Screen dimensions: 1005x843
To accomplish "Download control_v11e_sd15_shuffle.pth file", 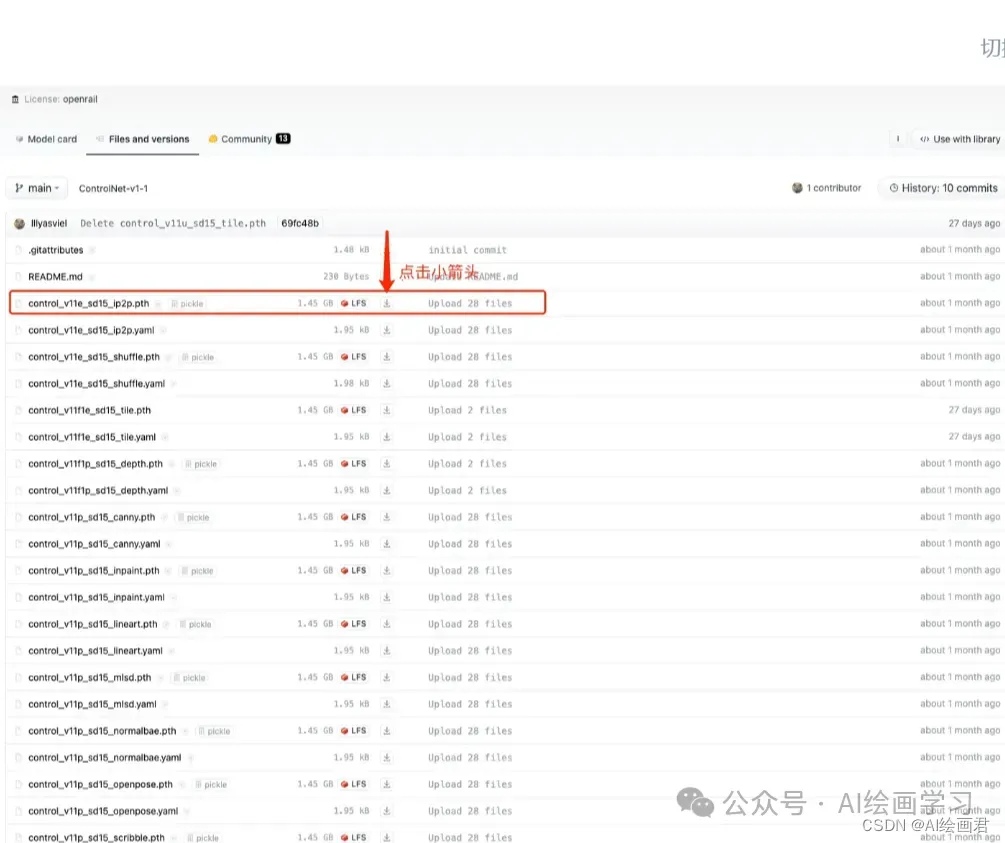I will pyautogui.click(x=386, y=356).
